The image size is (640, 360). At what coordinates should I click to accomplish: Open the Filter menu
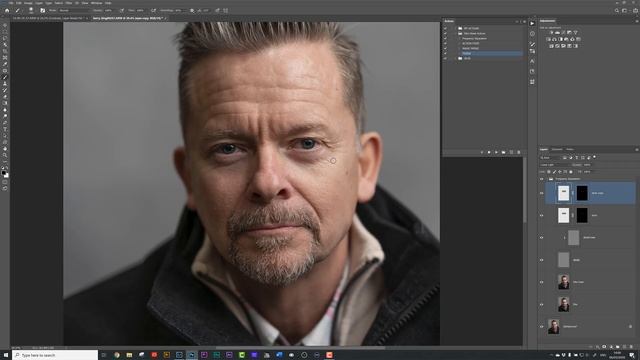(x=69, y=3)
